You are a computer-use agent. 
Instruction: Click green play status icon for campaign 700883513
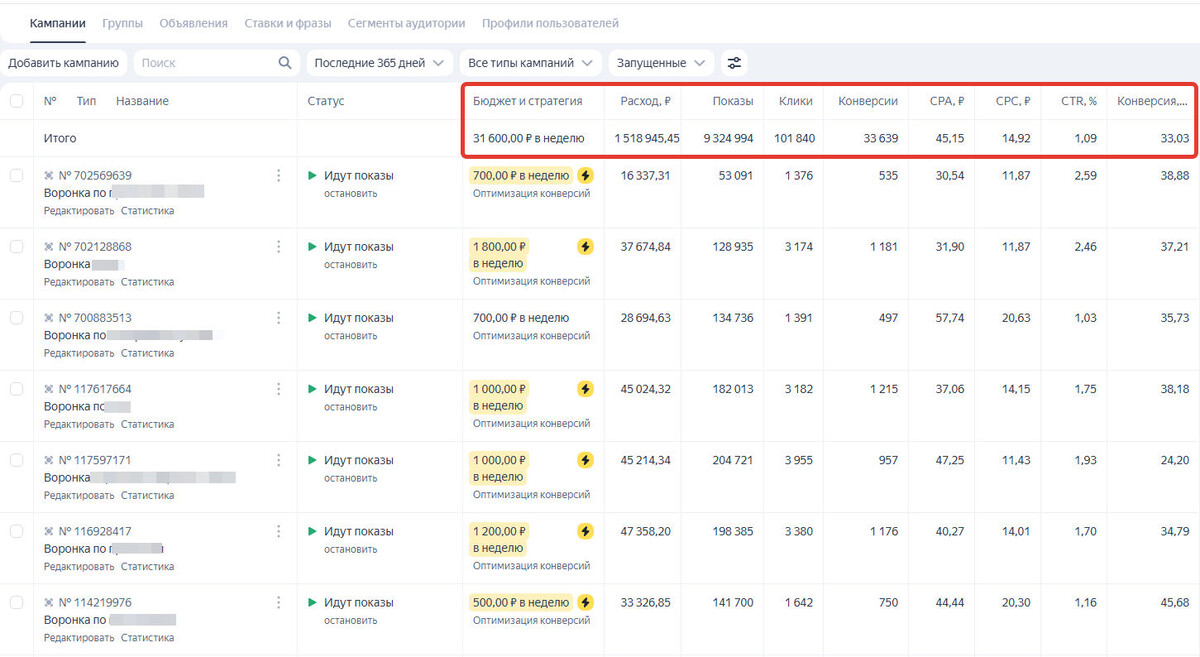312,318
